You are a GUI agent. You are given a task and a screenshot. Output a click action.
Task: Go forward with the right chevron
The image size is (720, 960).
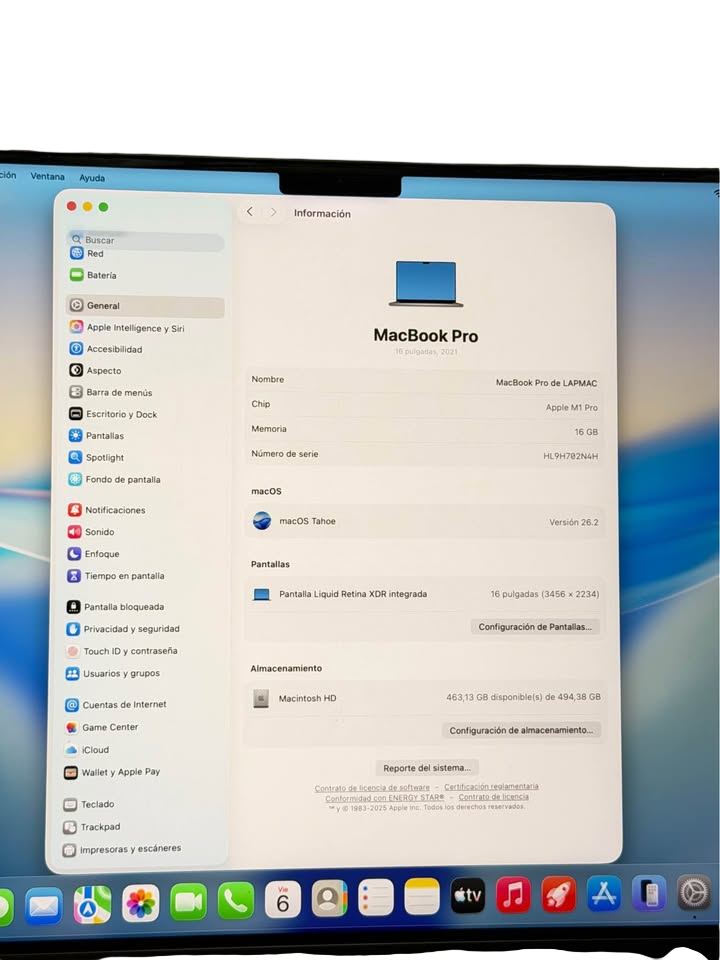pos(273,212)
